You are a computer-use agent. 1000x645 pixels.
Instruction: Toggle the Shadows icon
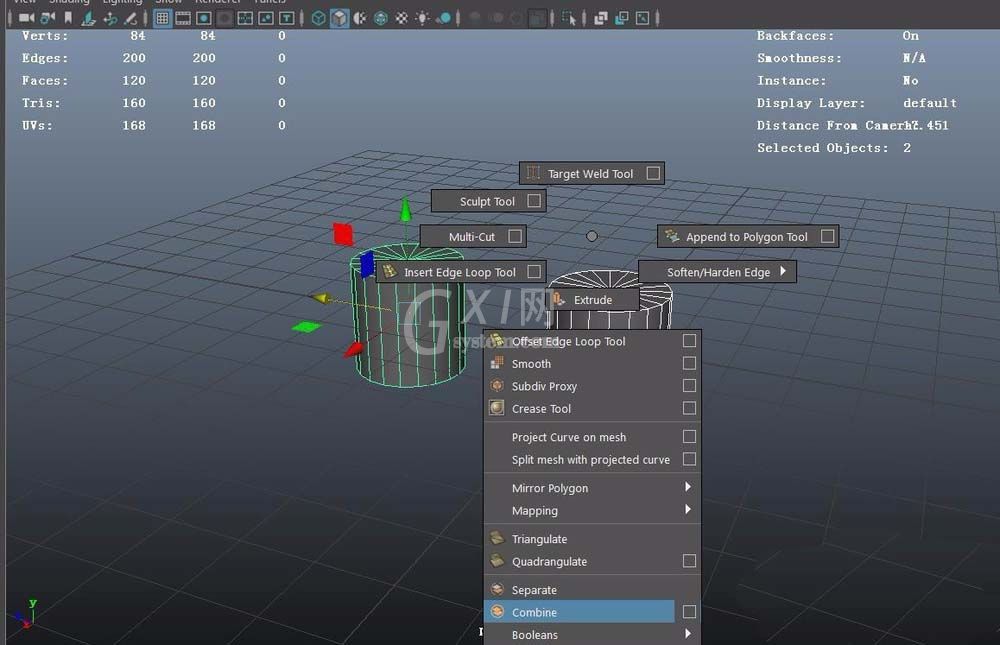click(x=445, y=18)
